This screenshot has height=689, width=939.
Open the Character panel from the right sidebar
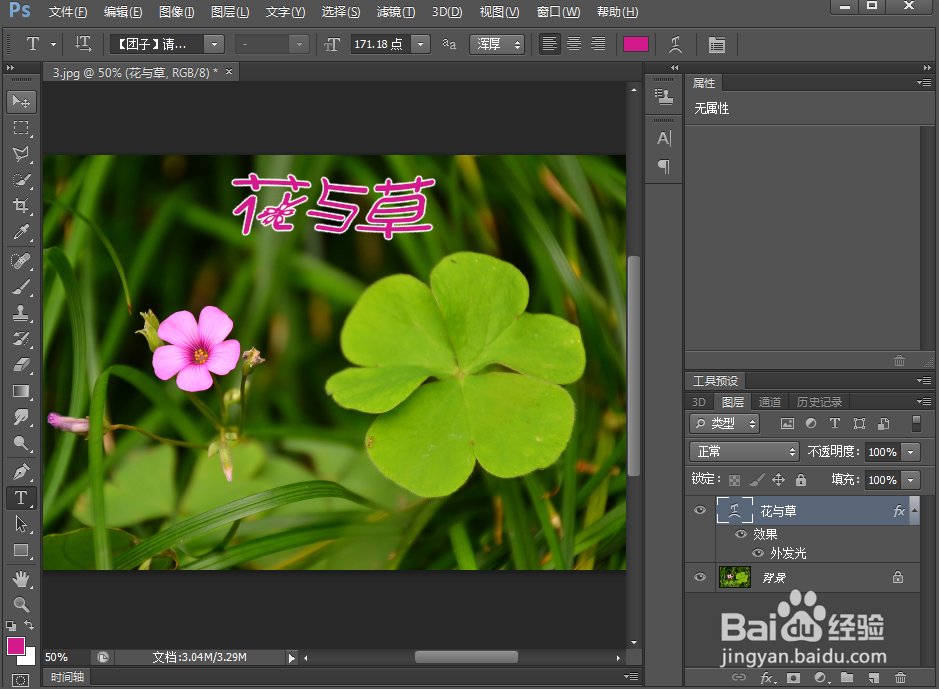coord(663,138)
